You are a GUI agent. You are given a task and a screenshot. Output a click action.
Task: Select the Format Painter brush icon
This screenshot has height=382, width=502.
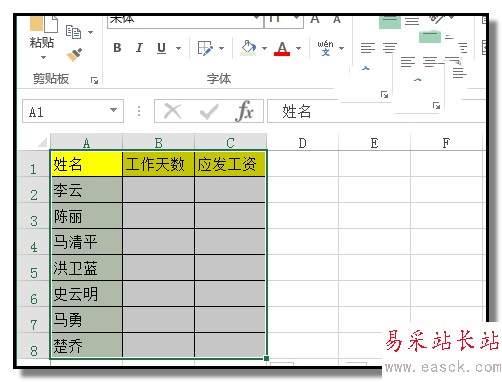click(x=74, y=55)
